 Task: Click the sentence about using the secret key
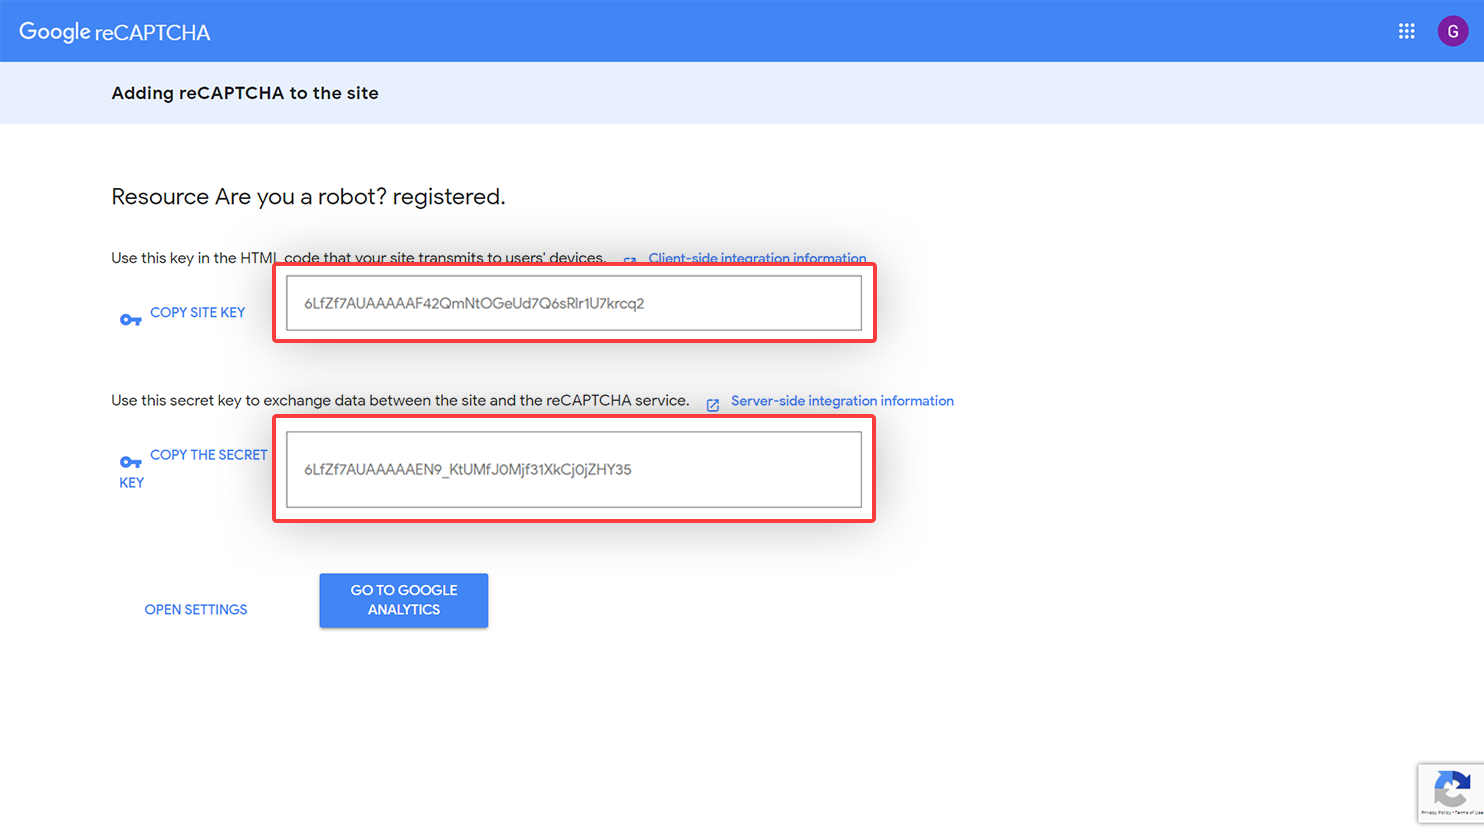[x=400, y=401]
